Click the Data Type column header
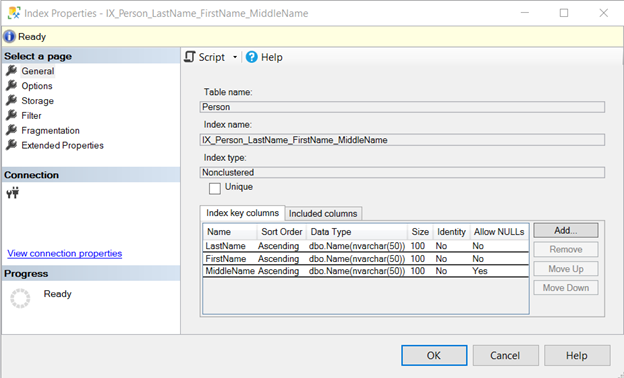 coord(357,232)
